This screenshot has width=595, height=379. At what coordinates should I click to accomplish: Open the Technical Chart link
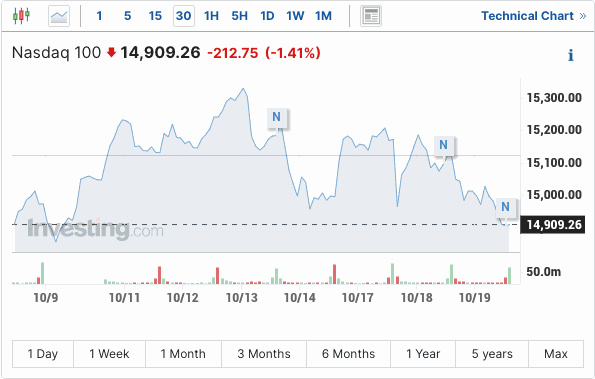pos(534,16)
